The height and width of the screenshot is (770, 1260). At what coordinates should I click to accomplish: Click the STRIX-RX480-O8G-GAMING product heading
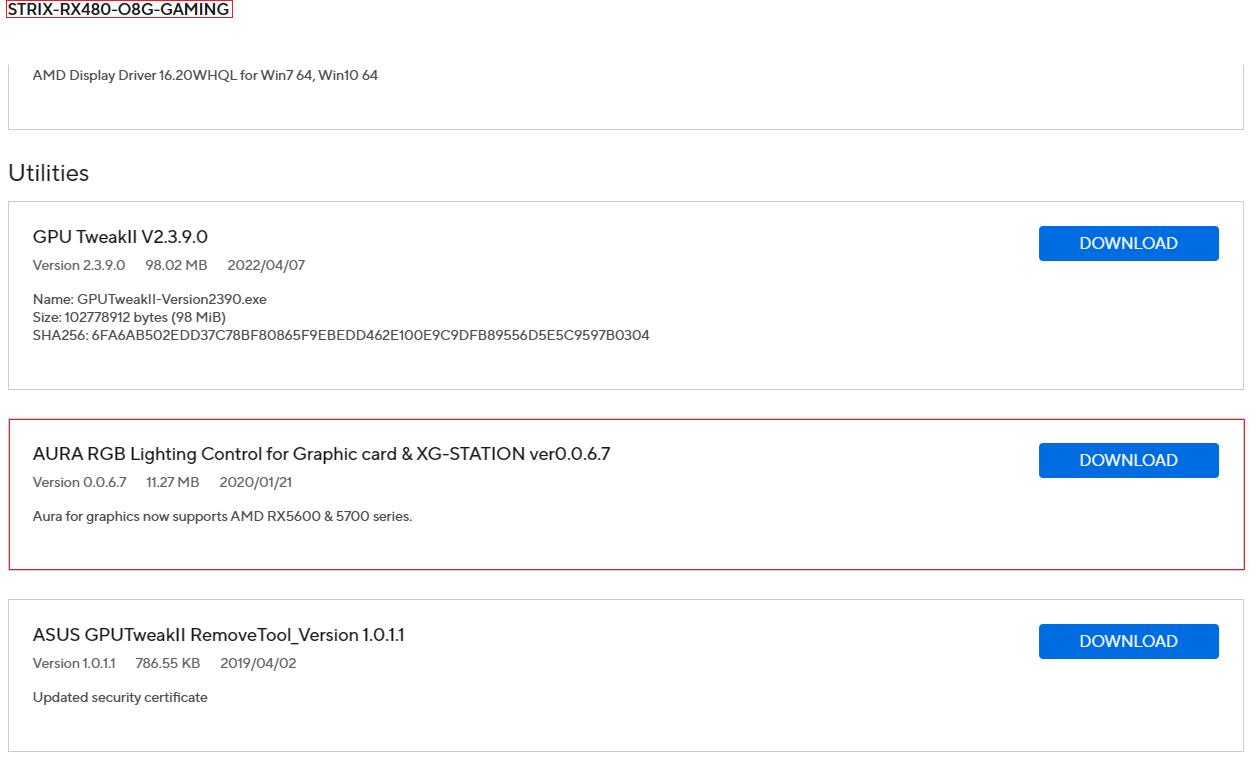click(119, 10)
